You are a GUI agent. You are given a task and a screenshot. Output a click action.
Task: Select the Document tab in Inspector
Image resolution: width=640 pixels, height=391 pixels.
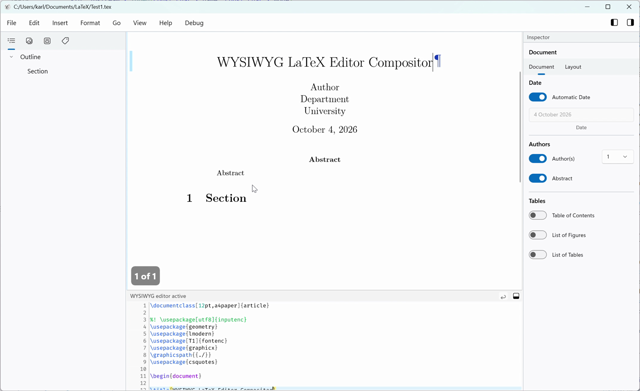pyautogui.click(x=541, y=67)
